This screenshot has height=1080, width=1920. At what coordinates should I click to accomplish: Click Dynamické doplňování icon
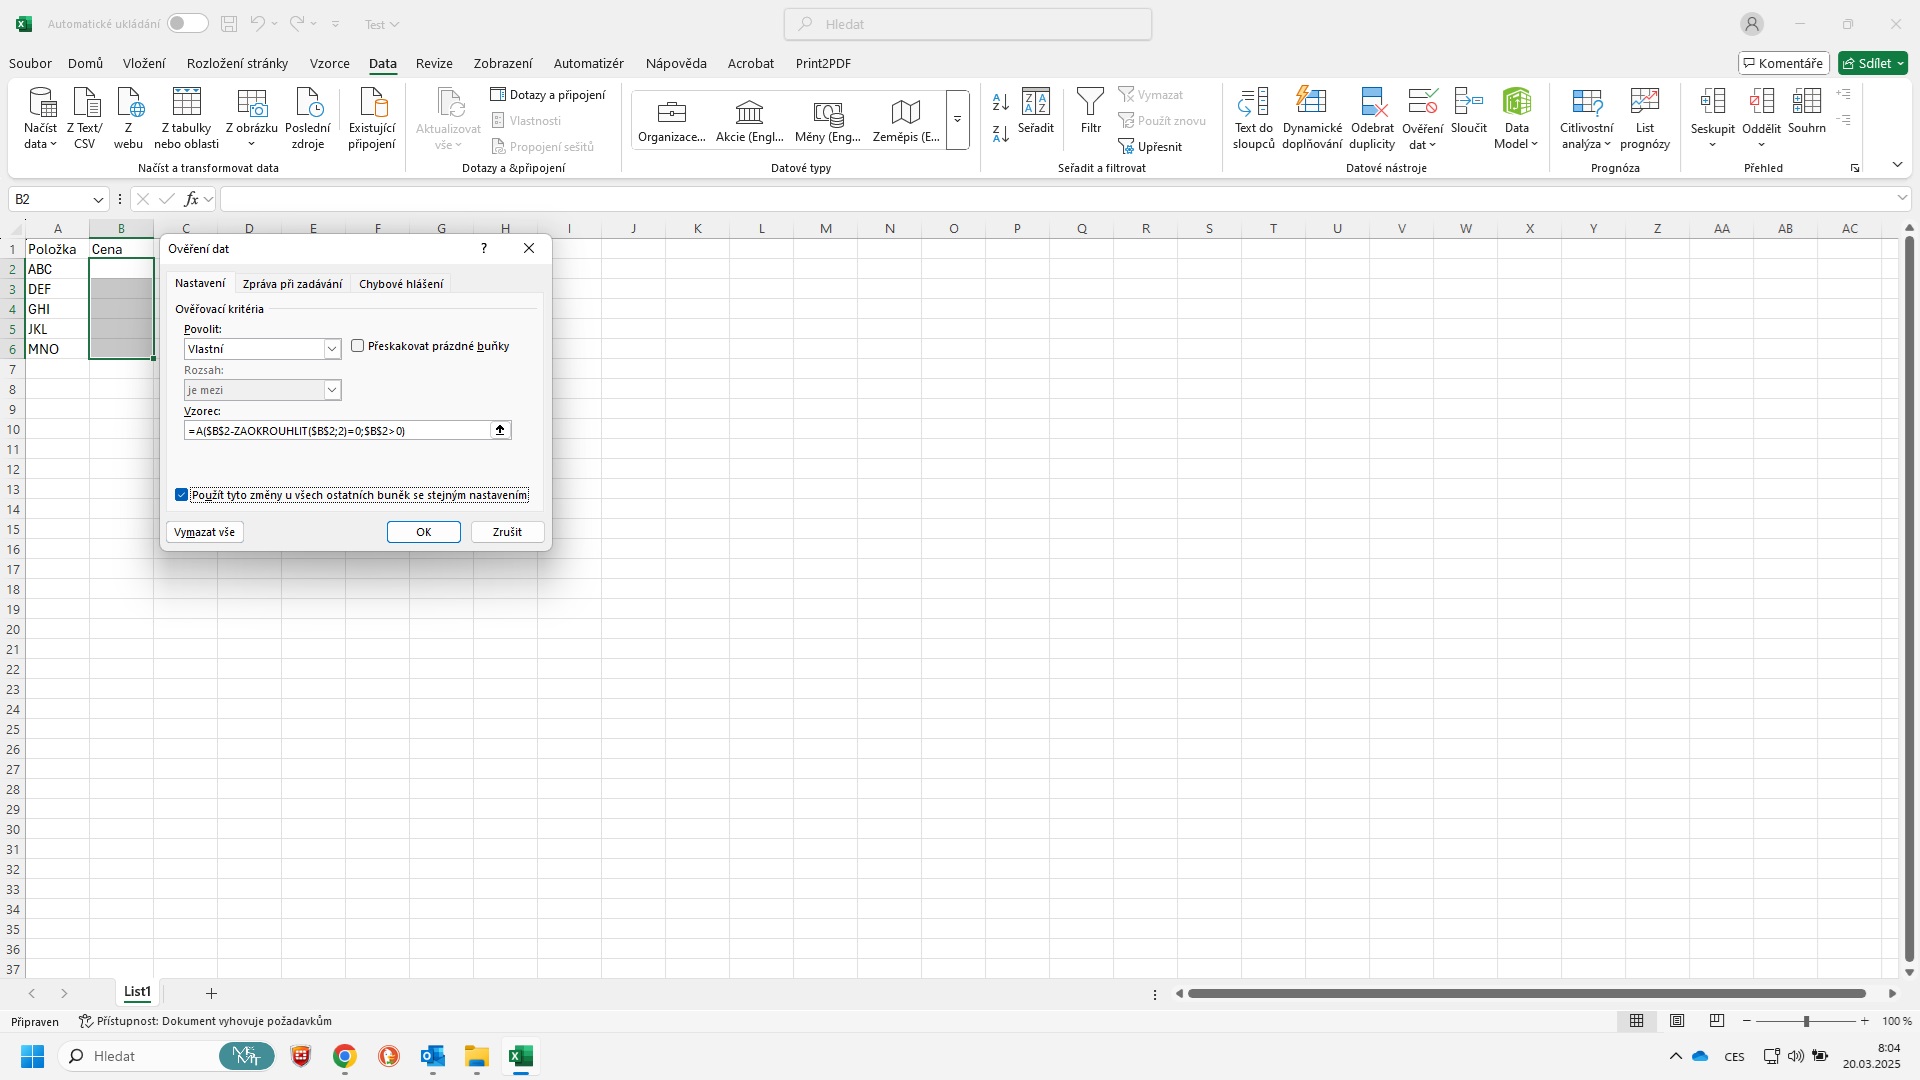click(x=1311, y=101)
